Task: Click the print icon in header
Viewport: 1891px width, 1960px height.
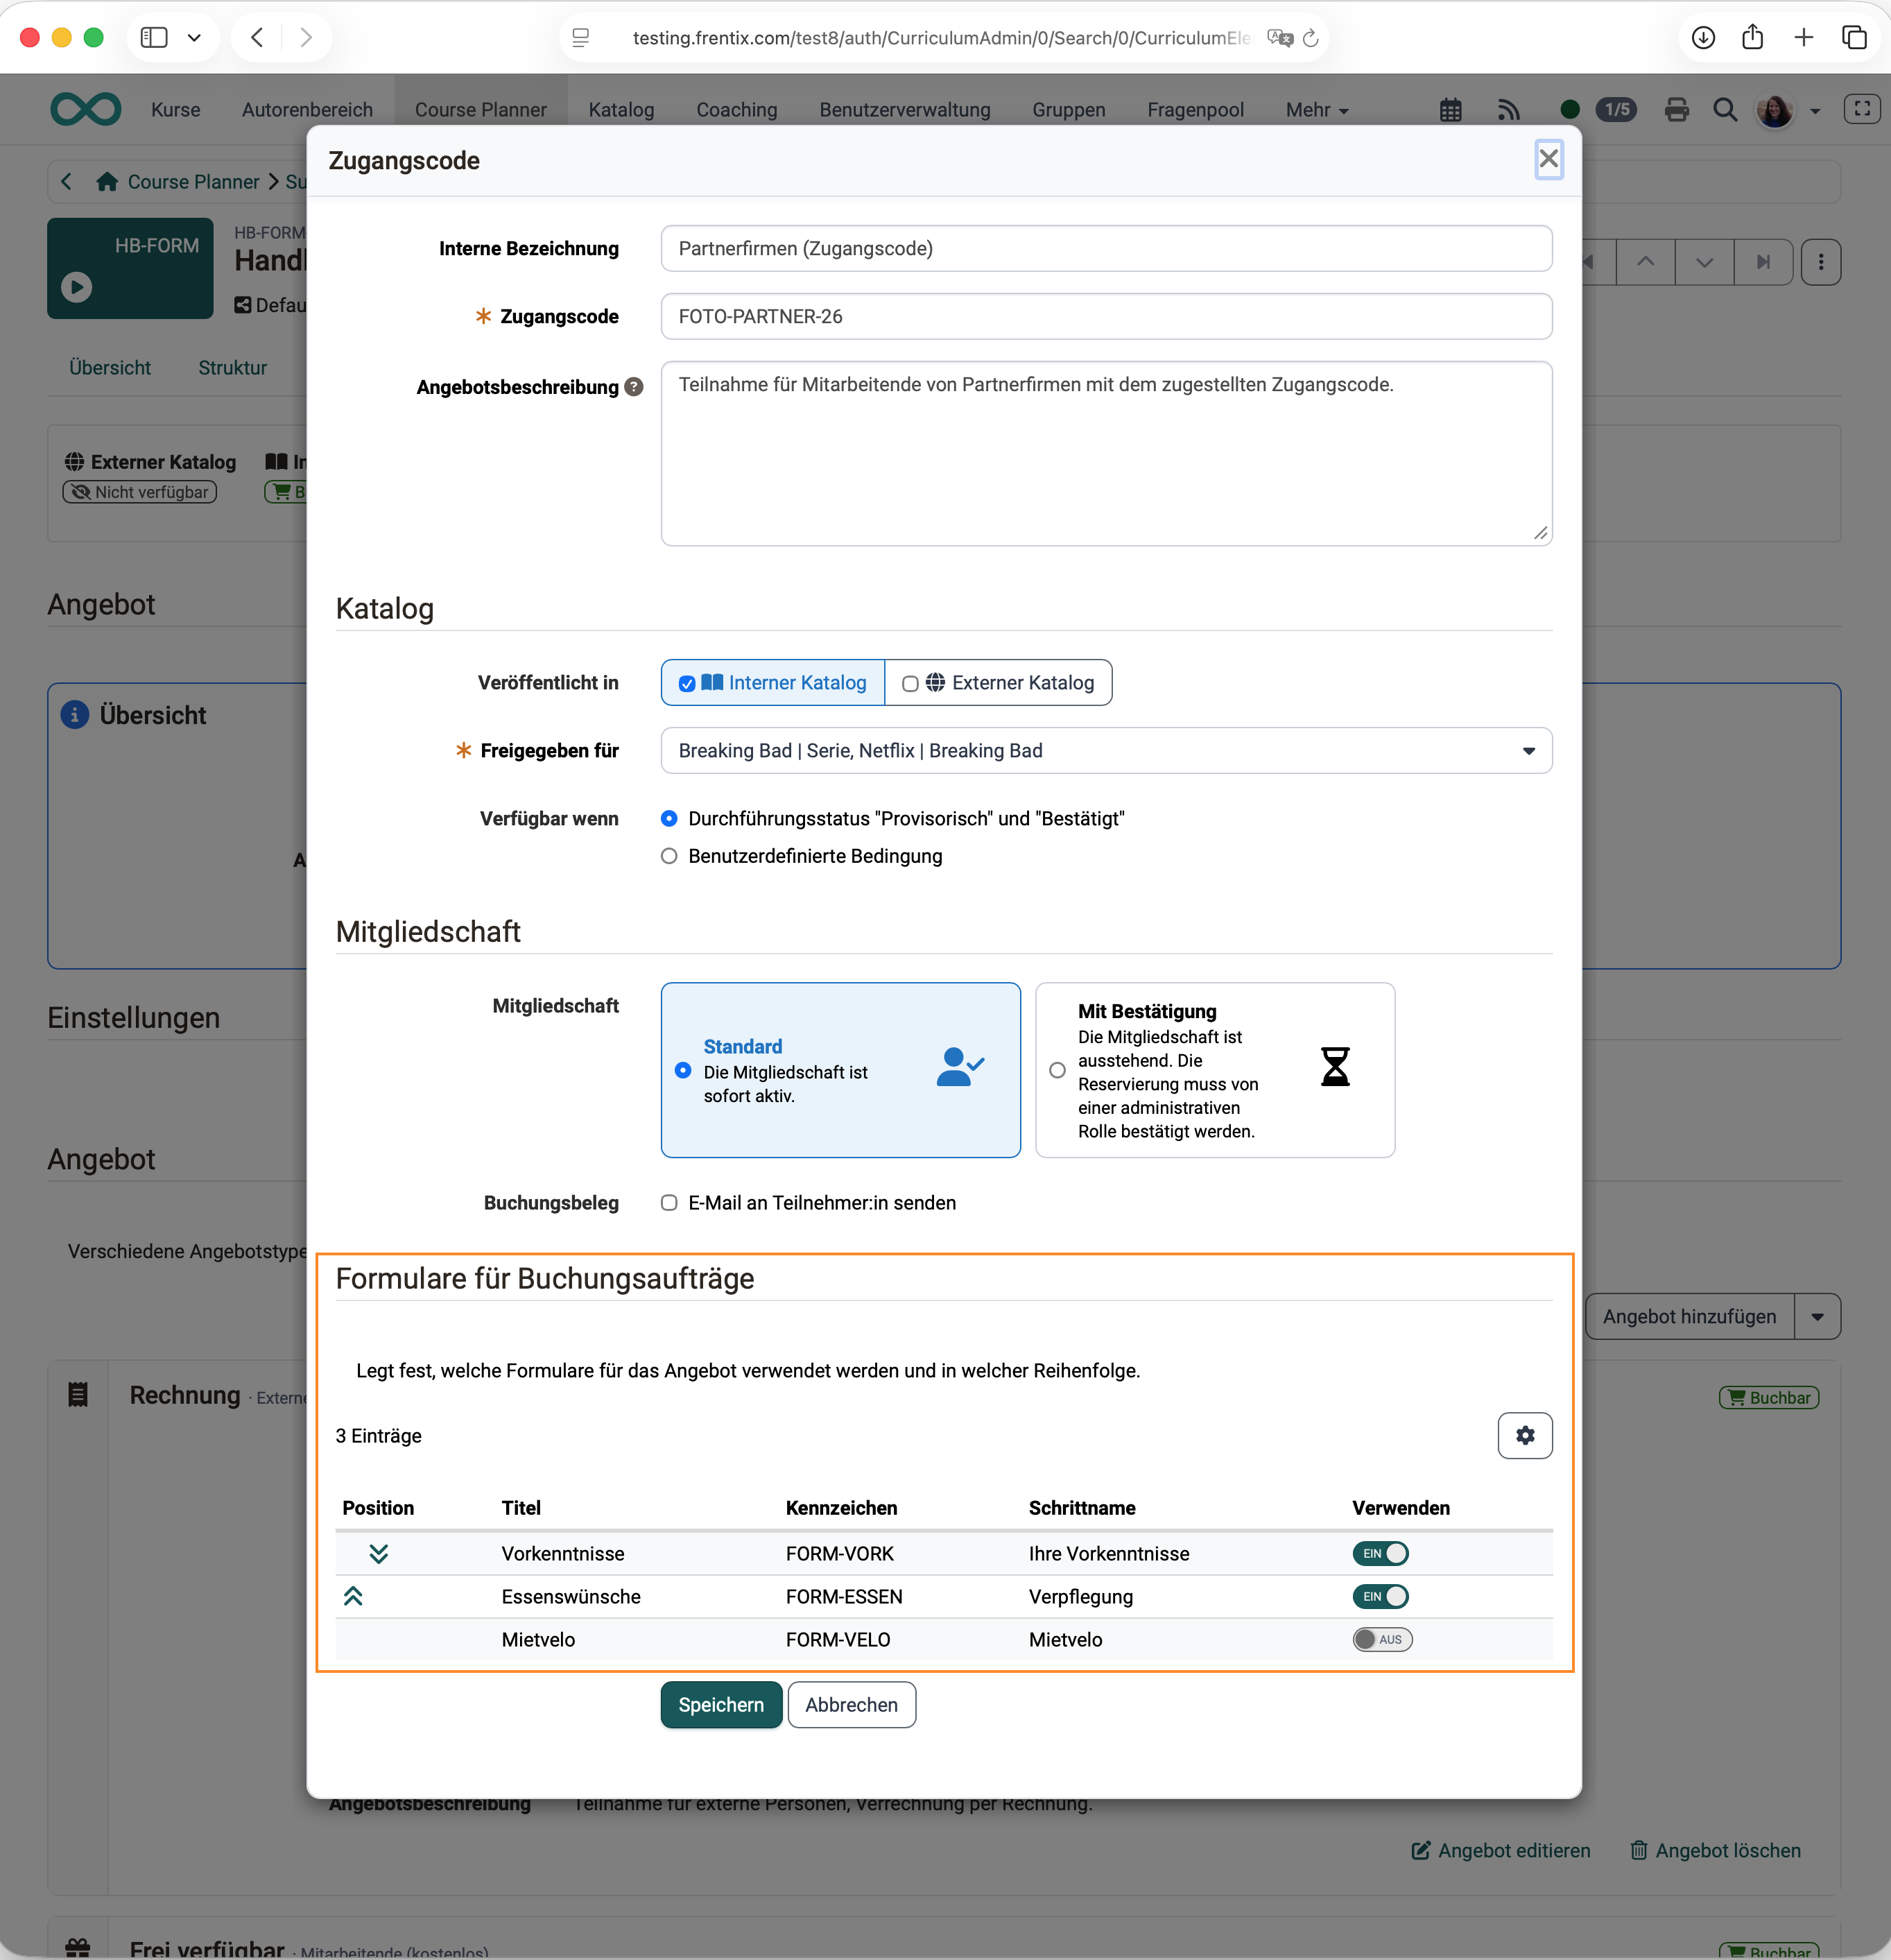Action: pyautogui.click(x=1677, y=110)
